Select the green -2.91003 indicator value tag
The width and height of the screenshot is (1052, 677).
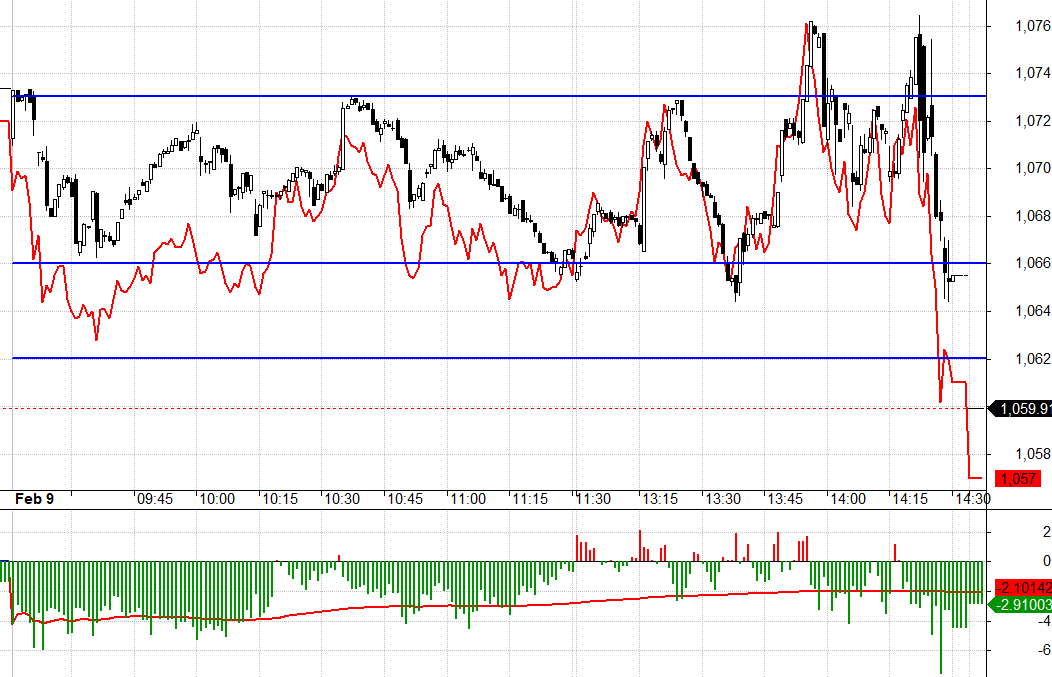1022,605
